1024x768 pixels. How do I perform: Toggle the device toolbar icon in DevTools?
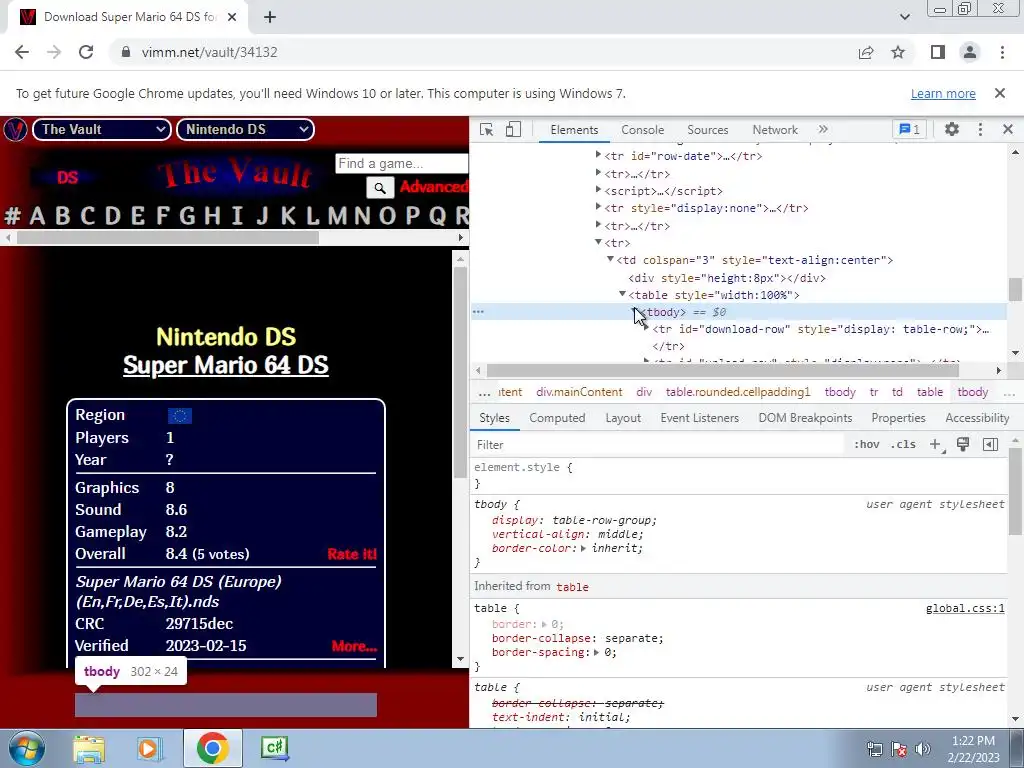tap(513, 129)
